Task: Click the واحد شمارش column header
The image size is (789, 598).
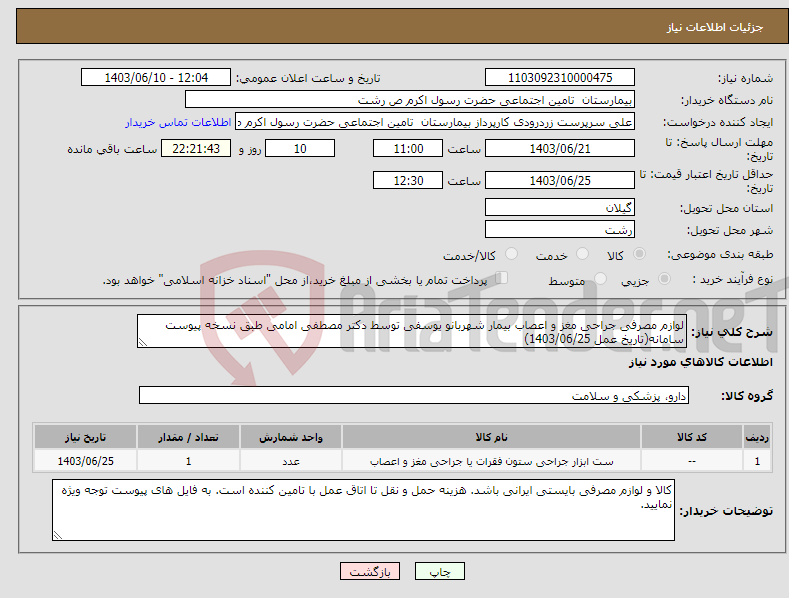Action: 291,437
